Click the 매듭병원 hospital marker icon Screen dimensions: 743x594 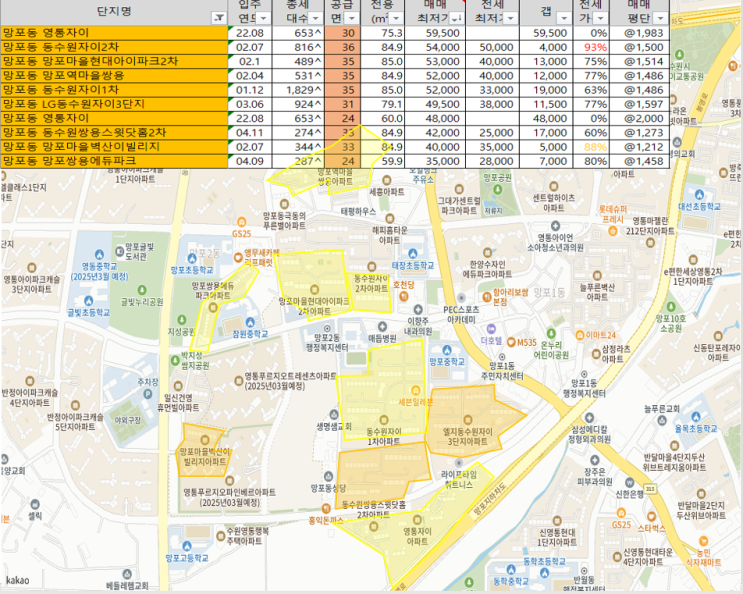point(382,327)
